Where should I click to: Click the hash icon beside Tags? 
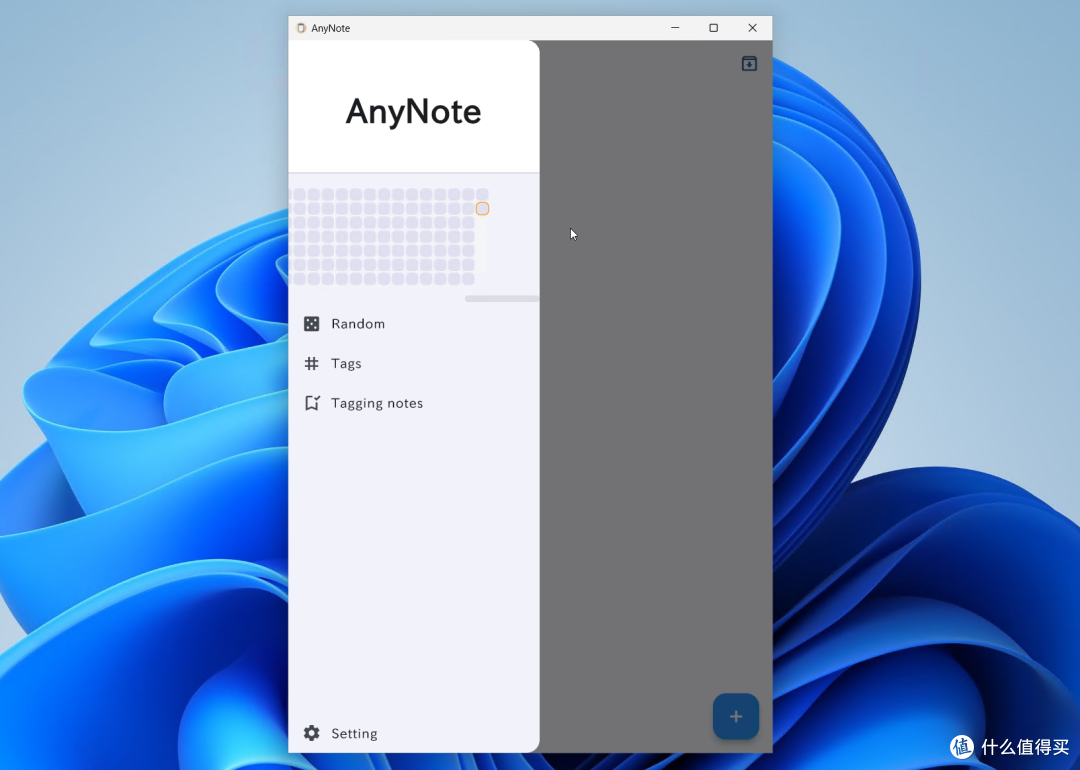click(x=311, y=364)
